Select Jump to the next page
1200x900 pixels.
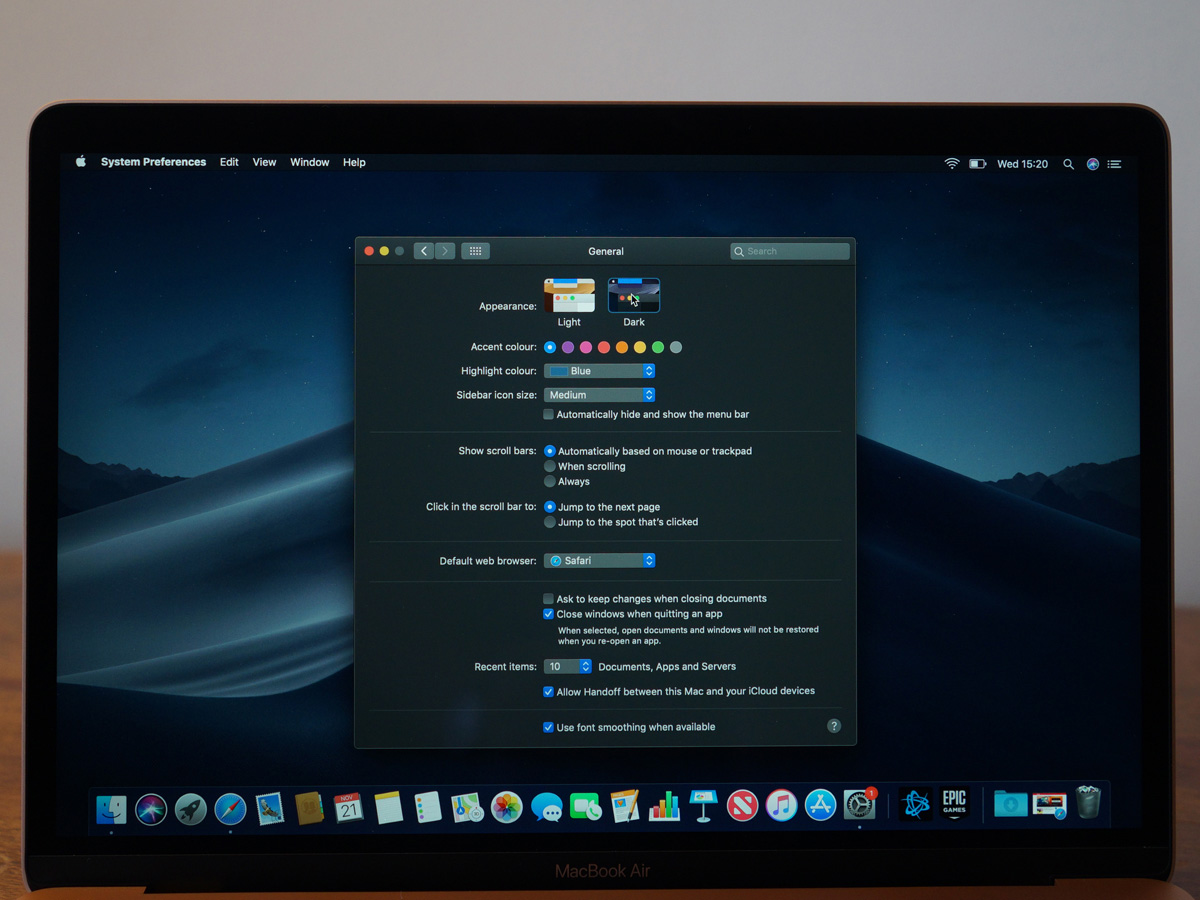coord(550,507)
